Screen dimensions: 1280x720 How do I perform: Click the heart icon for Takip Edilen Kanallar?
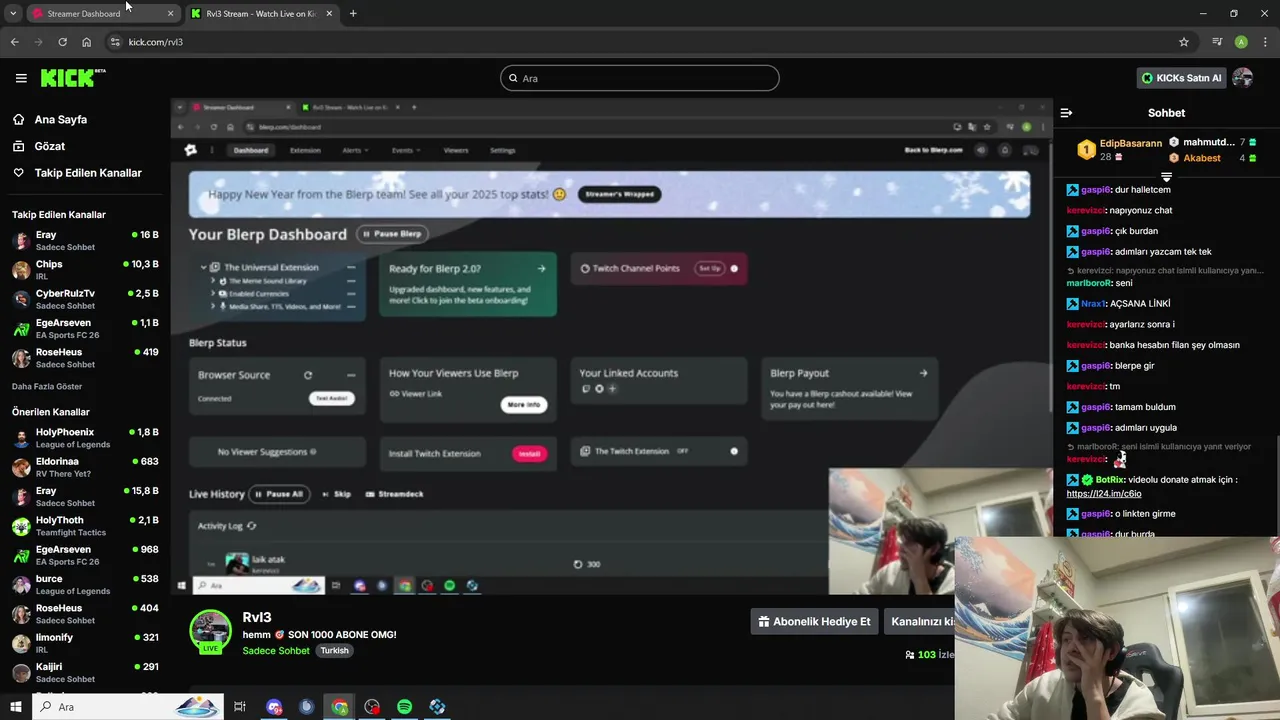pos(19,173)
